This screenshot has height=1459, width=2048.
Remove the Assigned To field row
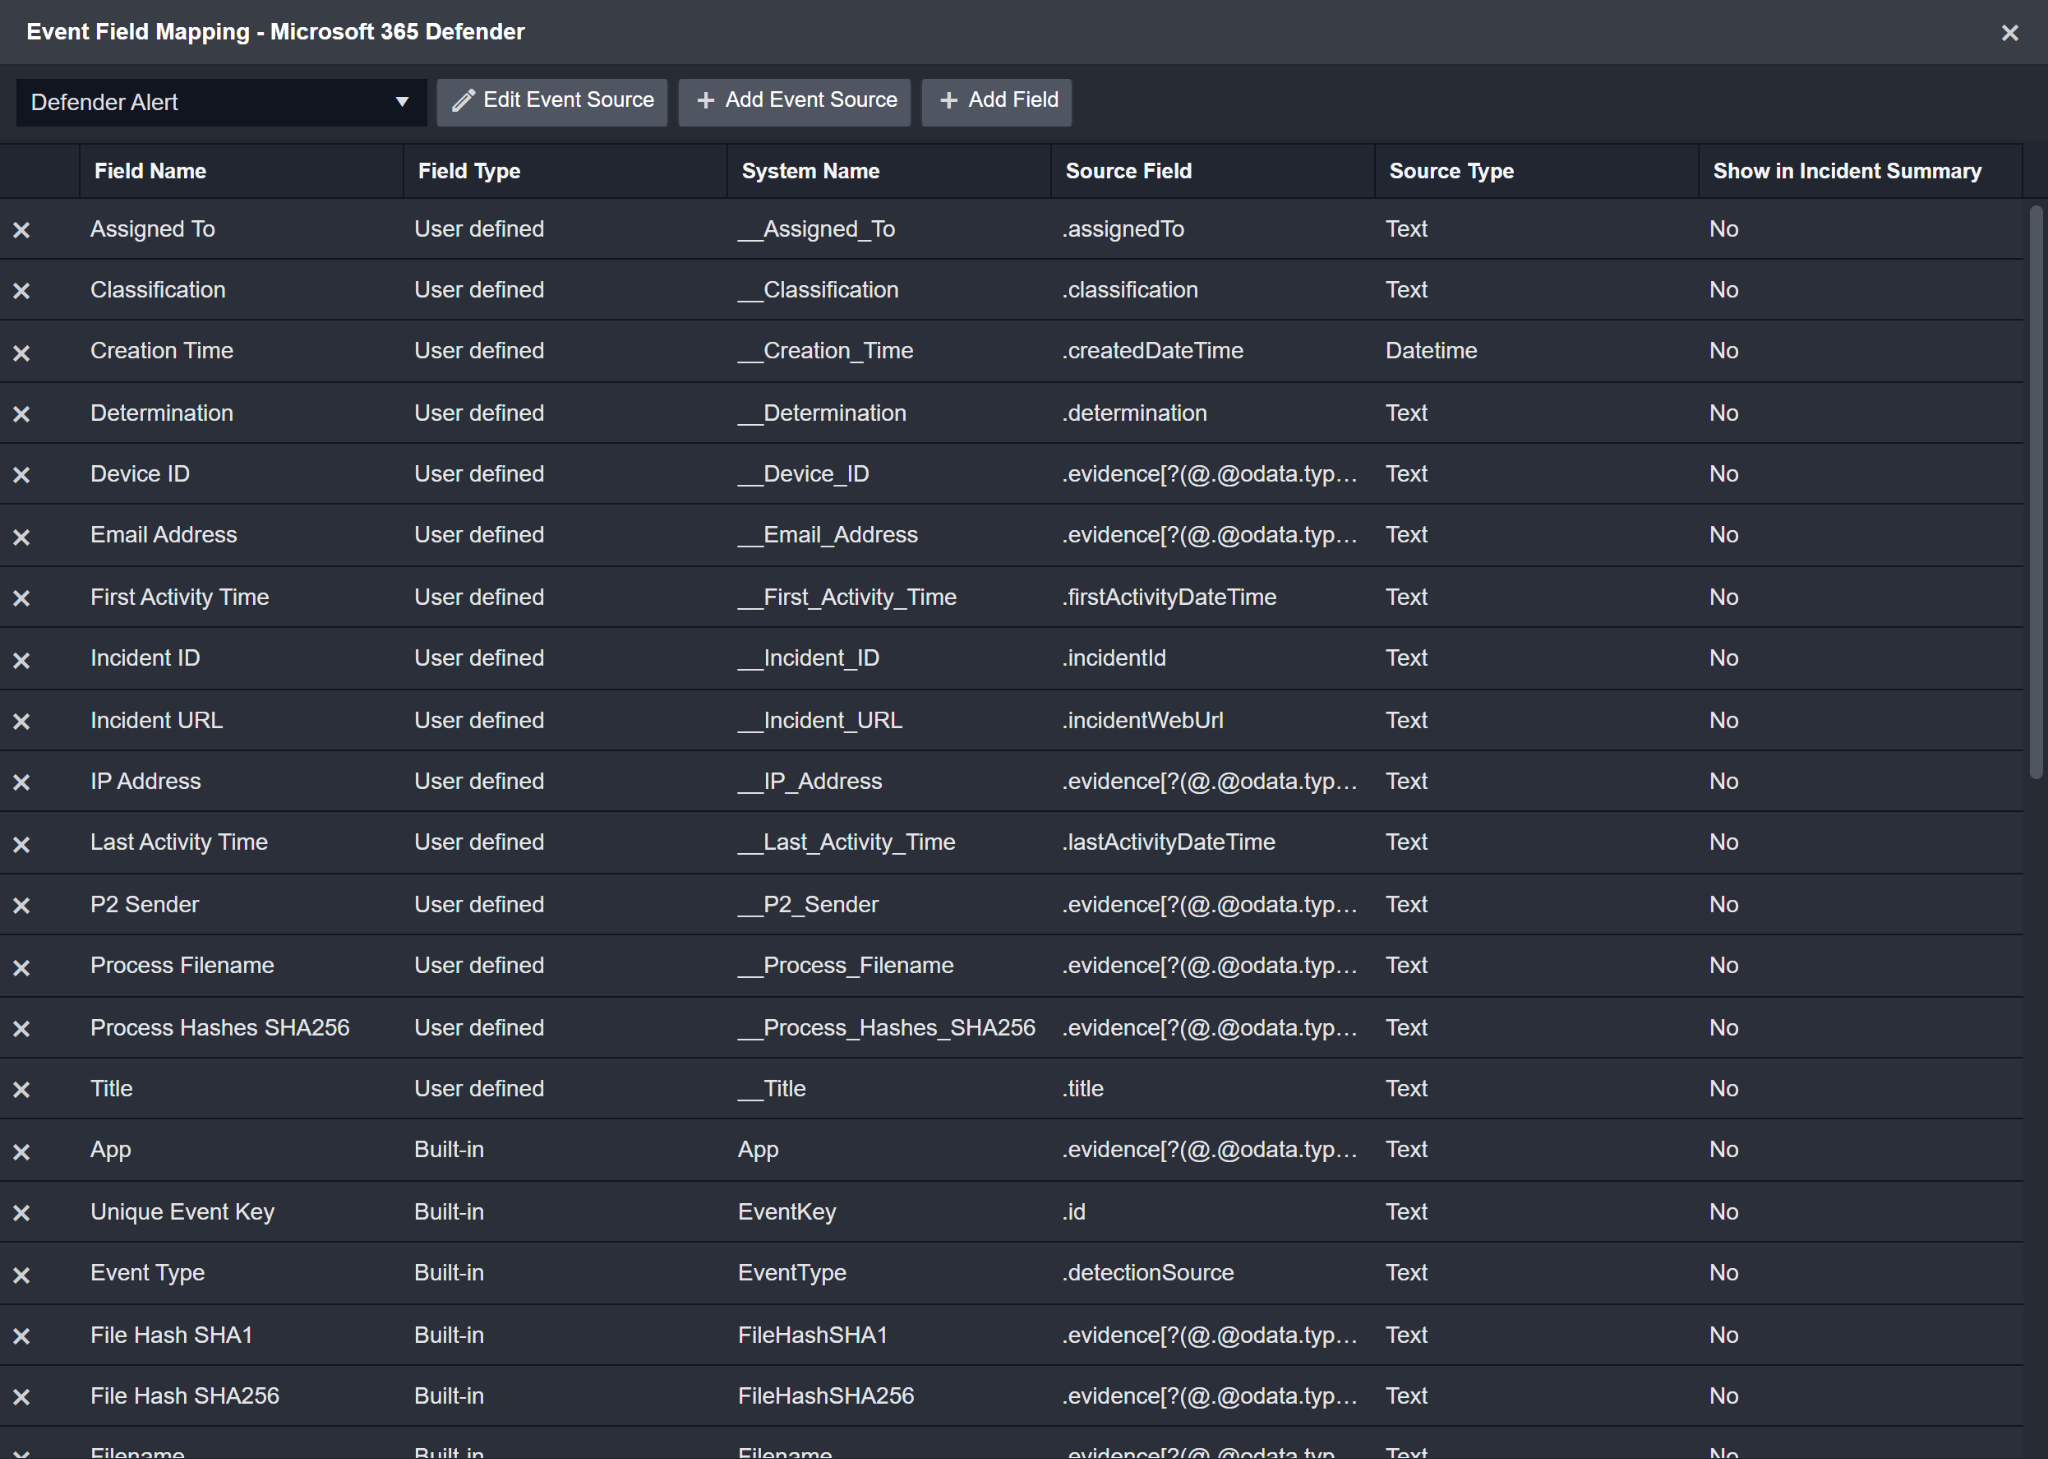pyautogui.click(x=21, y=230)
